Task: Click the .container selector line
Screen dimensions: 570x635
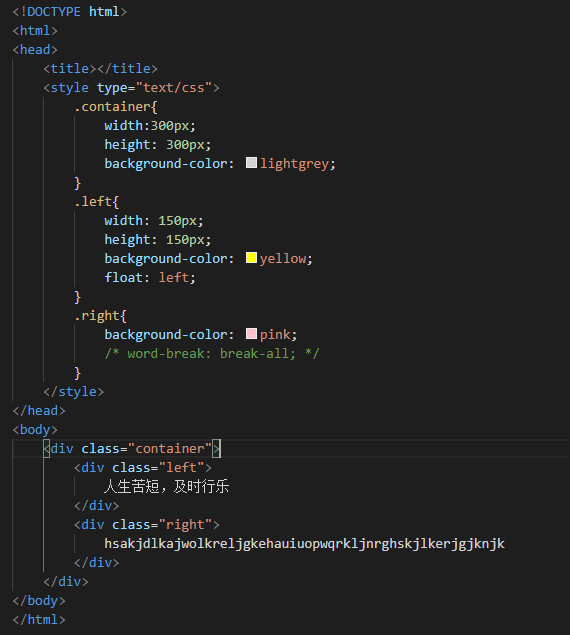Action: point(116,107)
